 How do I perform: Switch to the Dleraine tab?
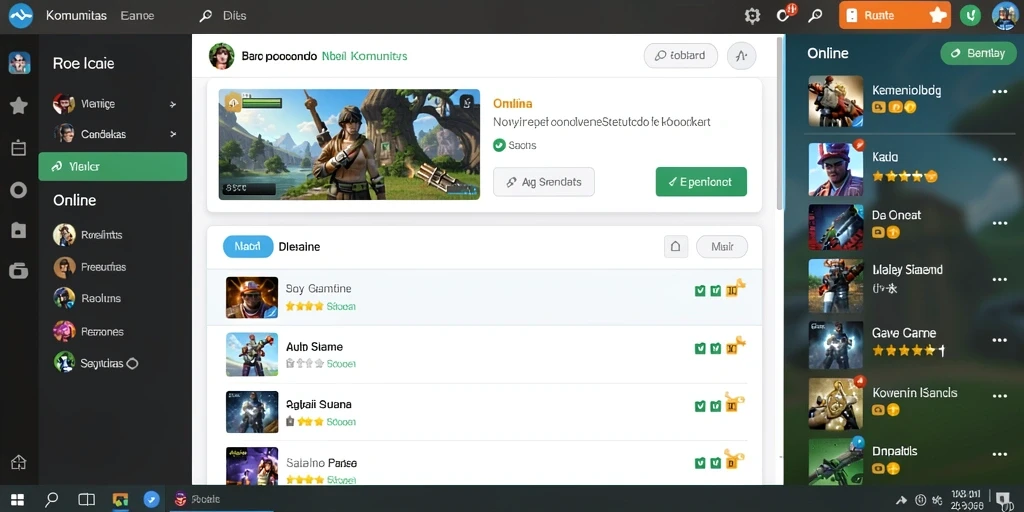[299, 247]
